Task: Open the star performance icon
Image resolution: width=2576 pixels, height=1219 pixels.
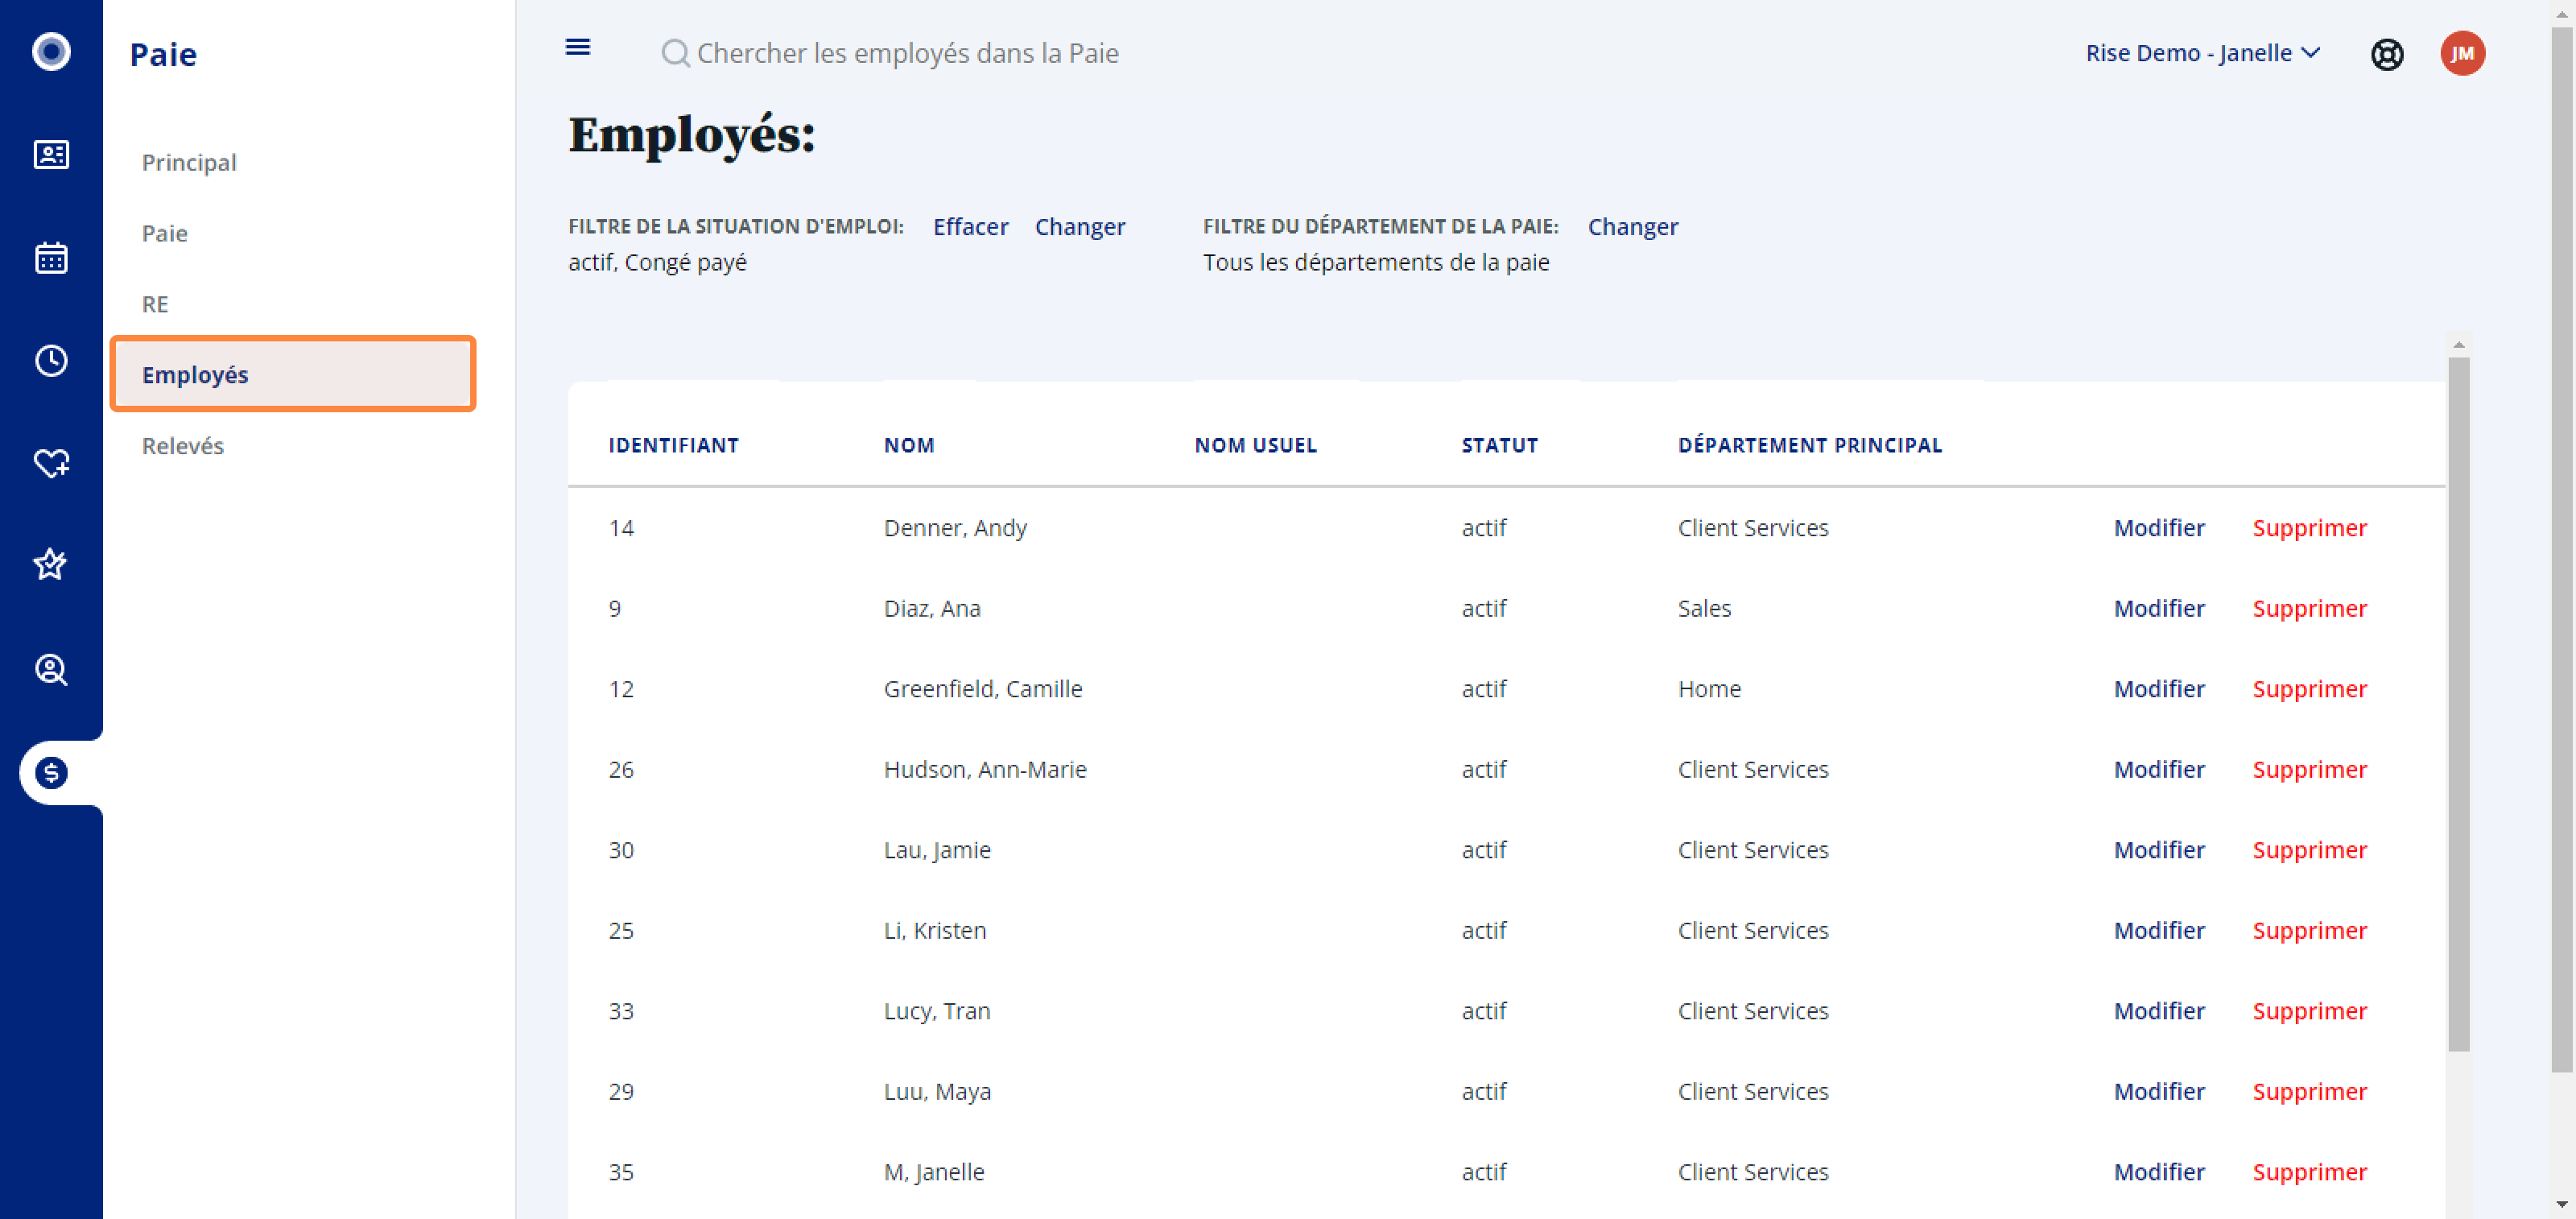Action: coord(51,565)
